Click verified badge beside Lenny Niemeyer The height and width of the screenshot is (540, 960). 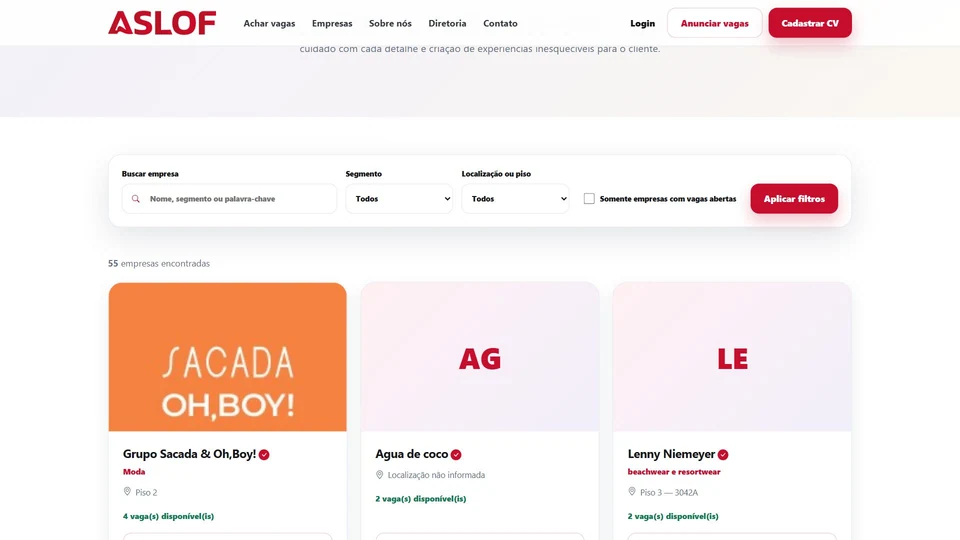point(723,455)
